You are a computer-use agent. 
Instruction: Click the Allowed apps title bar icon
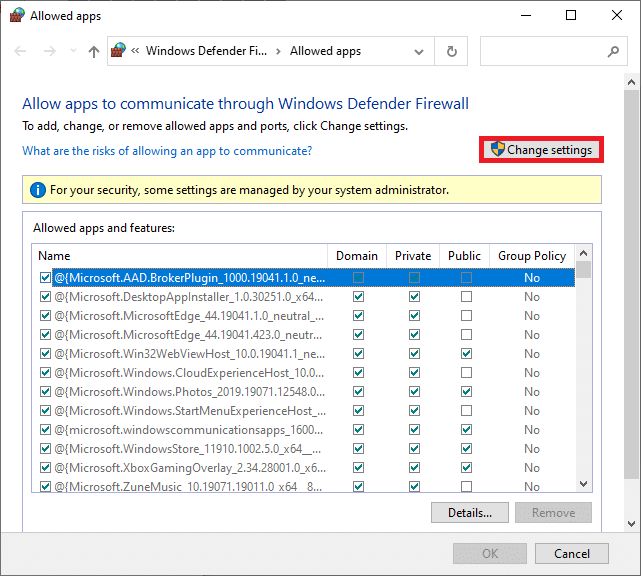[16, 16]
